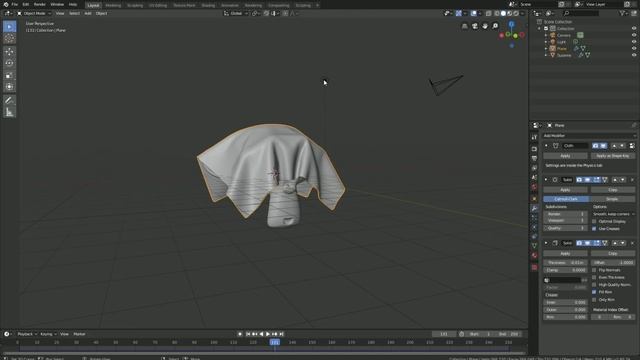This screenshot has width=640, height=360.
Task: Switch to wireframe viewport shading
Action: click(x=497, y=13)
